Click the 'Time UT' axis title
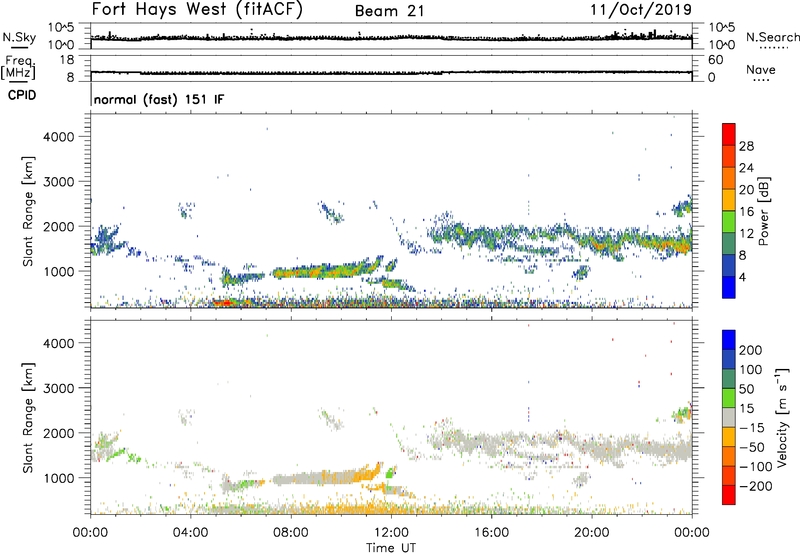This screenshot has height=554, width=800. pos(391,548)
